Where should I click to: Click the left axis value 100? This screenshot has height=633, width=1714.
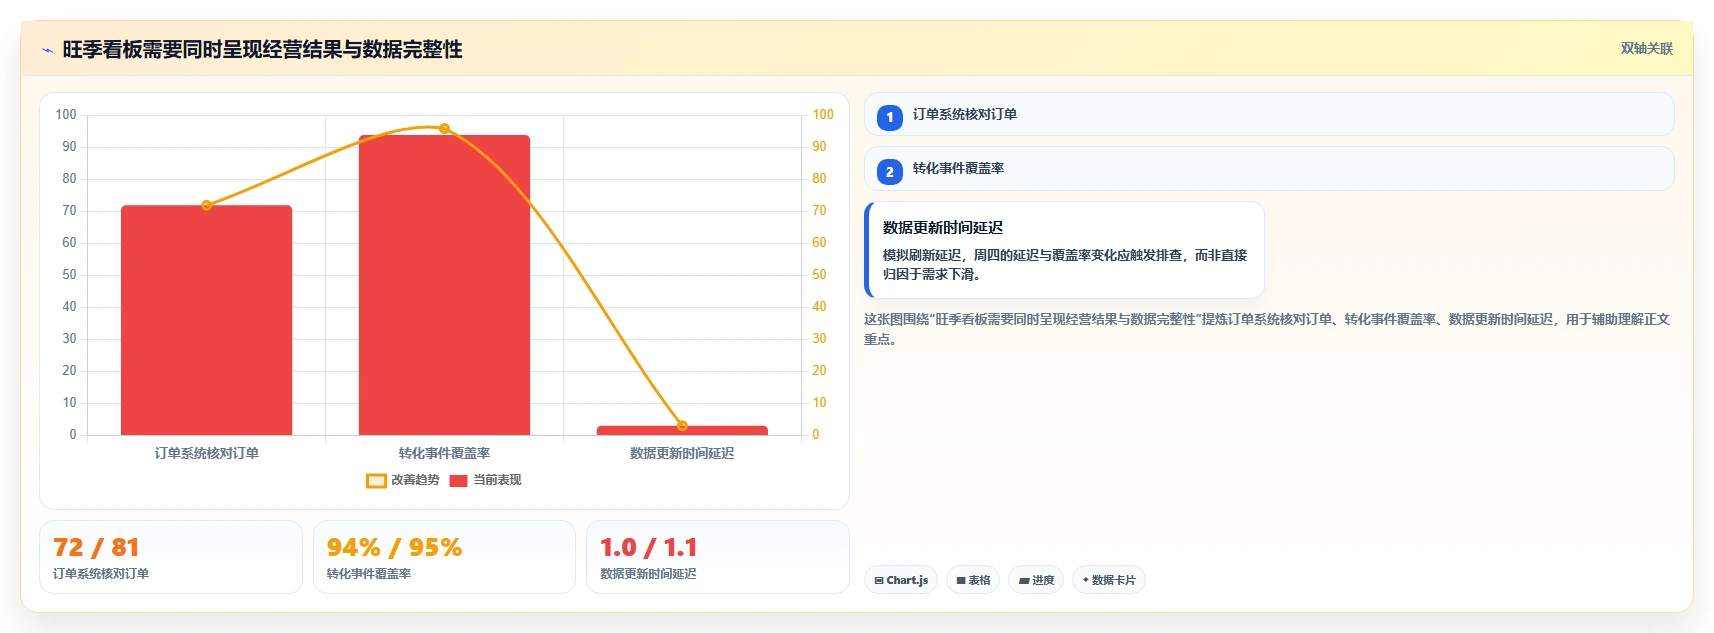(66, 115)
